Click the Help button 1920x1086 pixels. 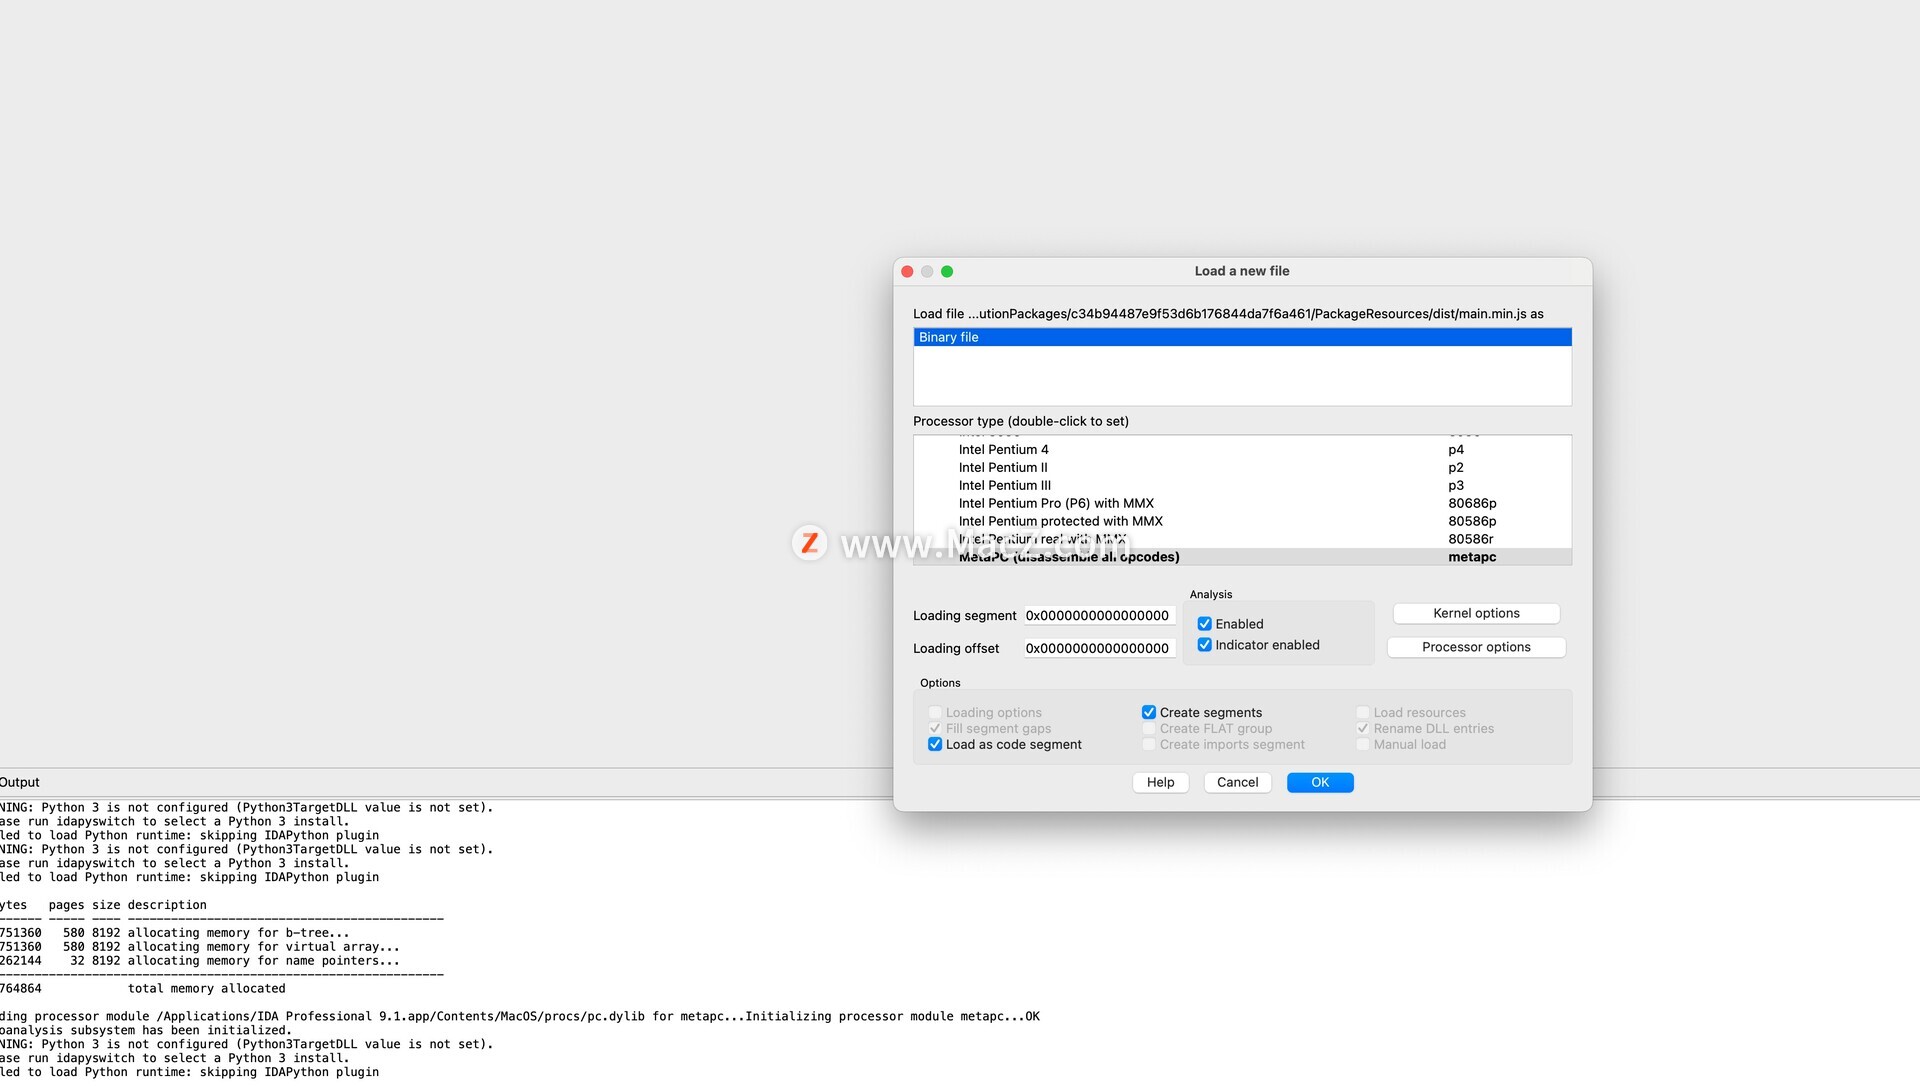(x=1160, y=783)
